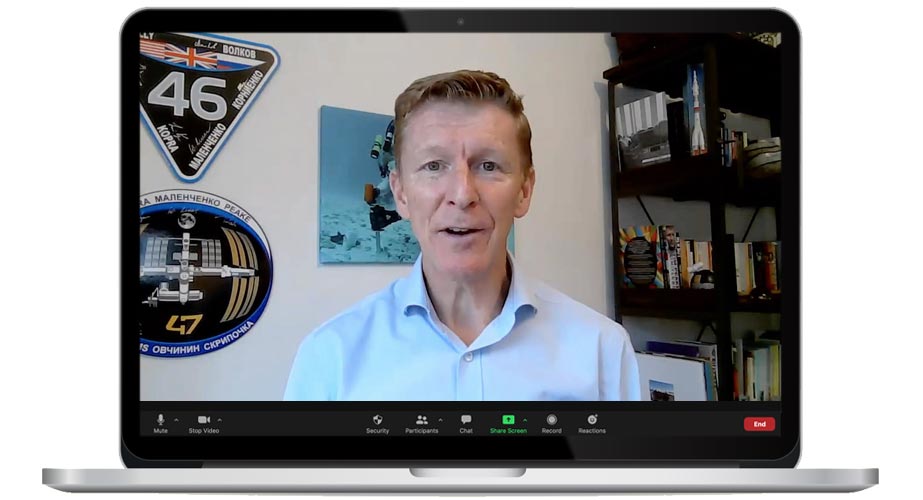Expand audio options arrow beside Mute
923x500 pixels.
click(x=176, y=420)
